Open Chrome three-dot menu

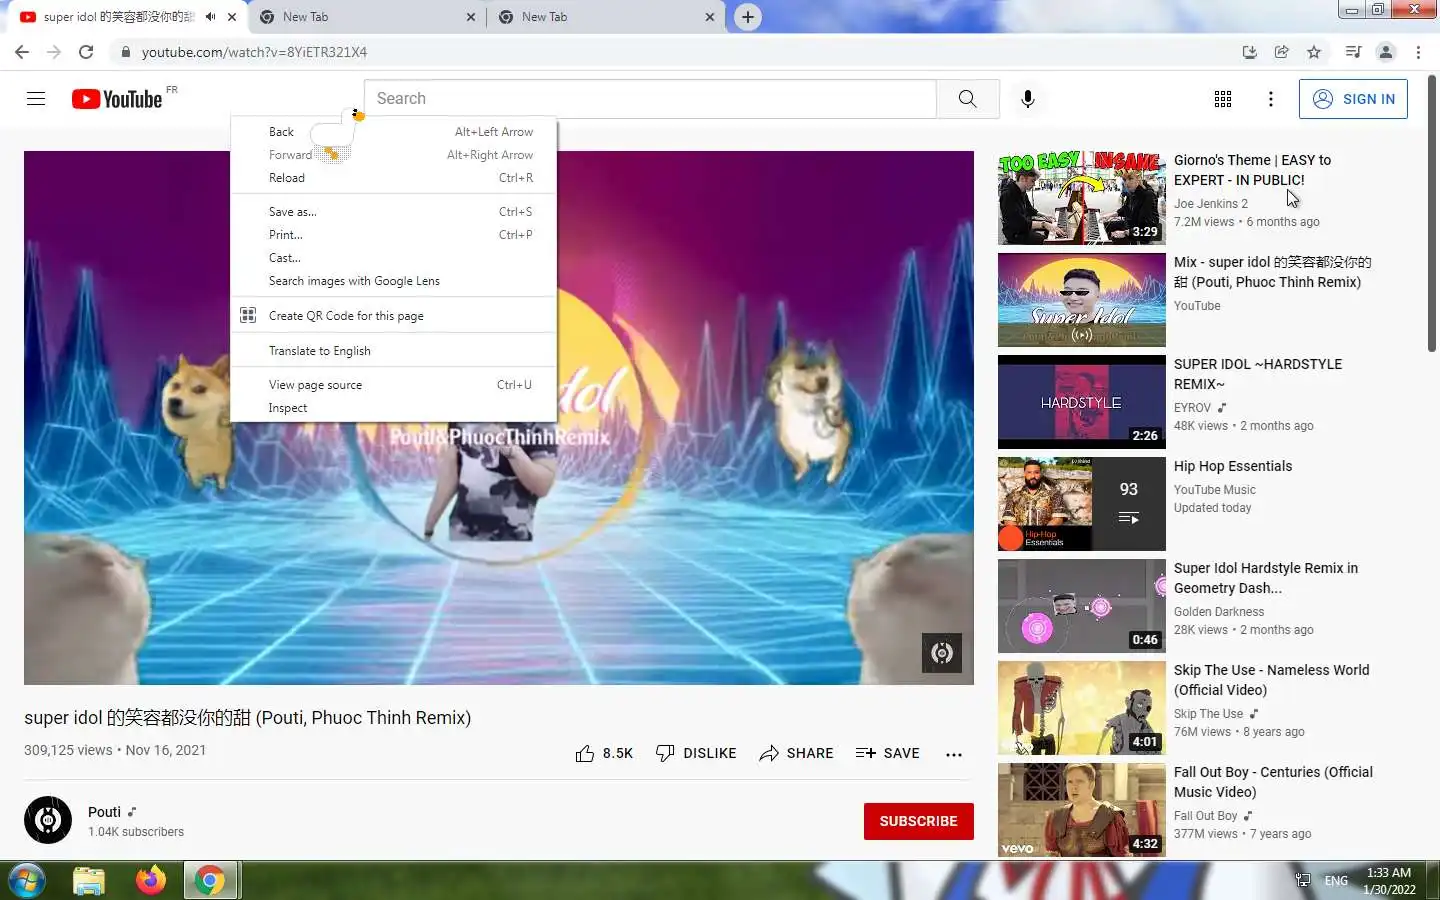pyautogui.click(x=1418, y=52)
